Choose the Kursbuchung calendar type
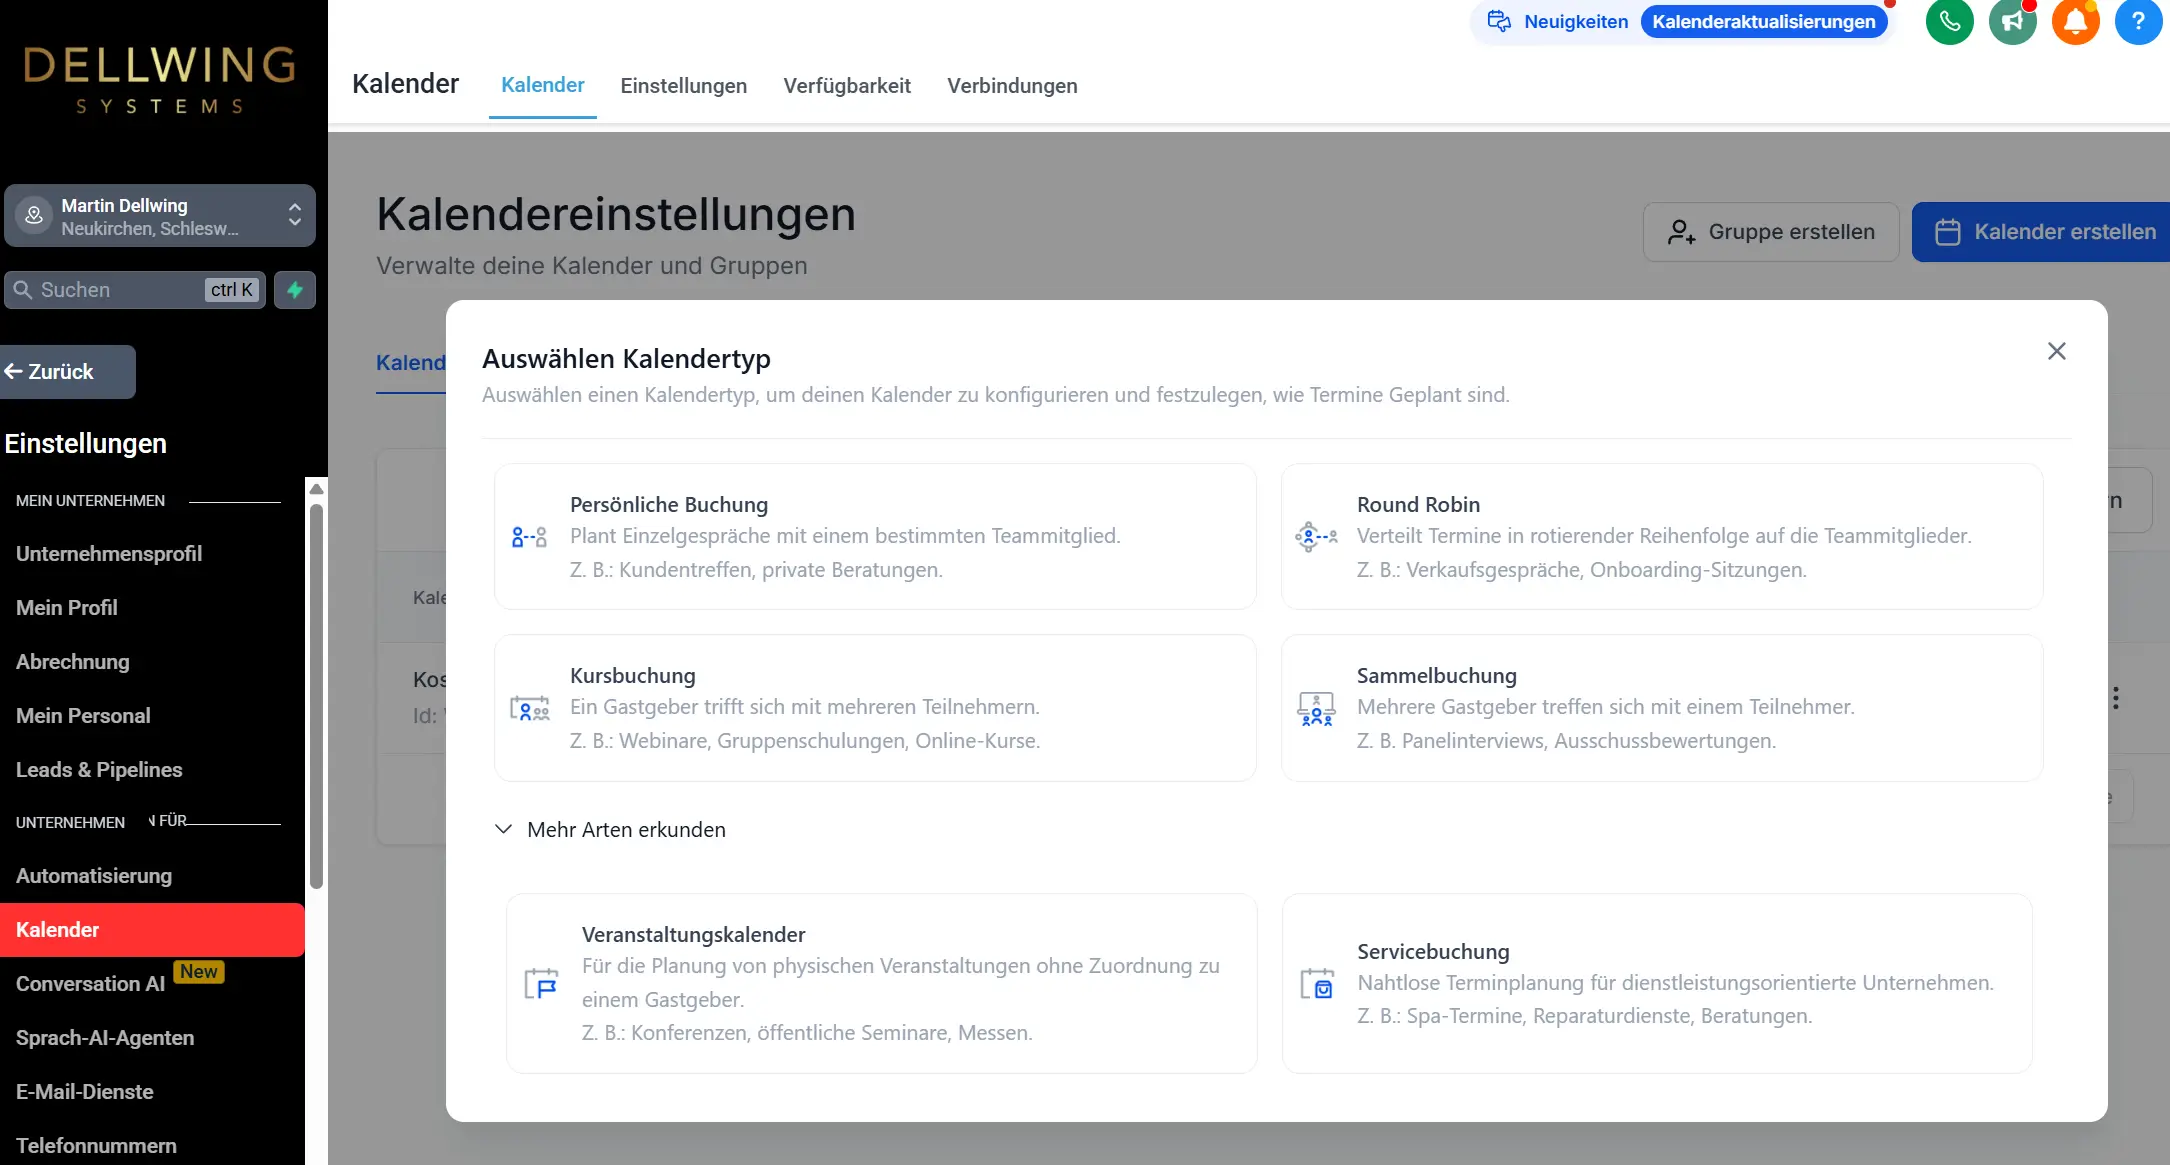 [x=875, y=708]
